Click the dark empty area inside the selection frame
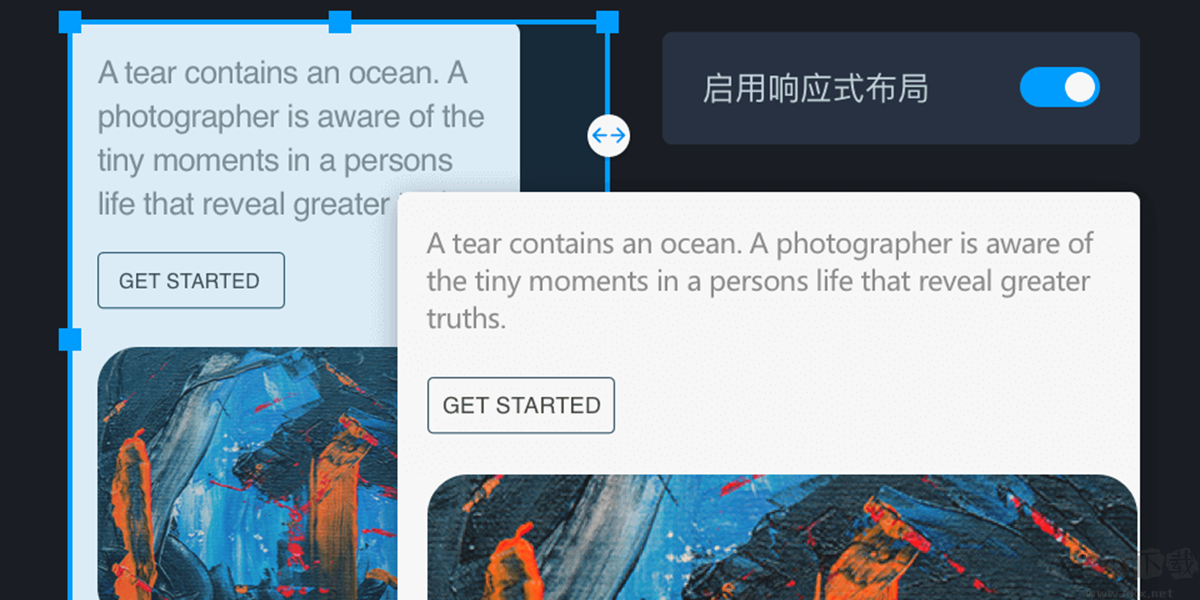Screen dimensions: 1200x600 [x=562, y=70]
